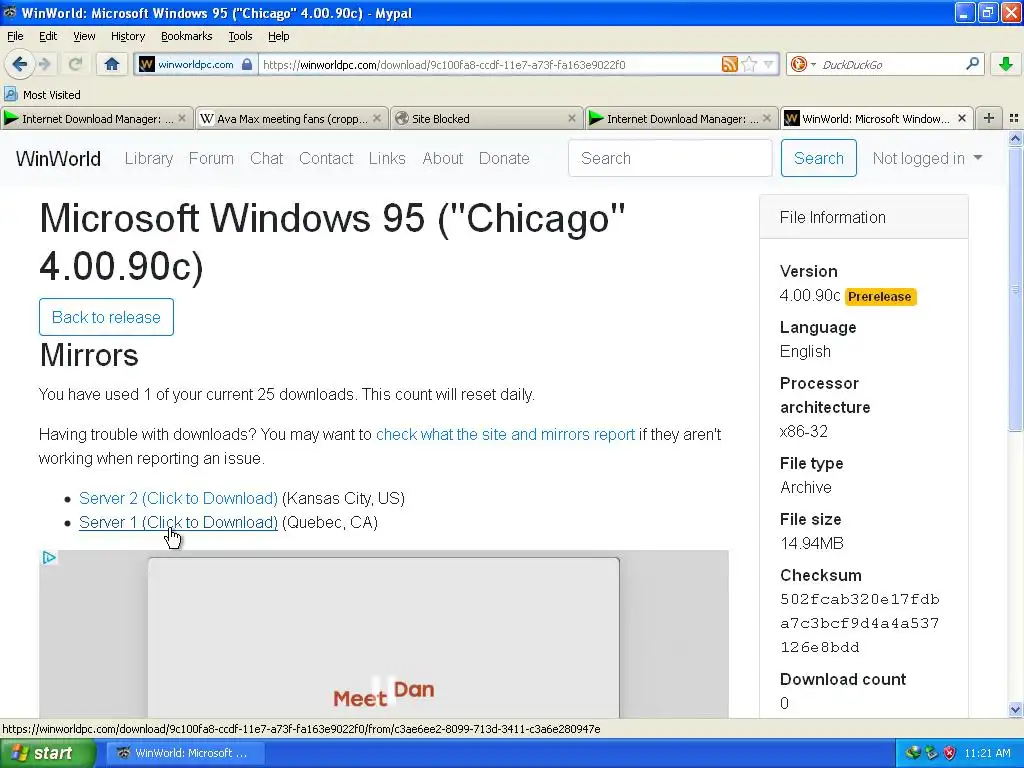The height and width of the screenshot is (768, 1024).
Task: Click the Prerelease version badge
Action: [x=880, y=296]
